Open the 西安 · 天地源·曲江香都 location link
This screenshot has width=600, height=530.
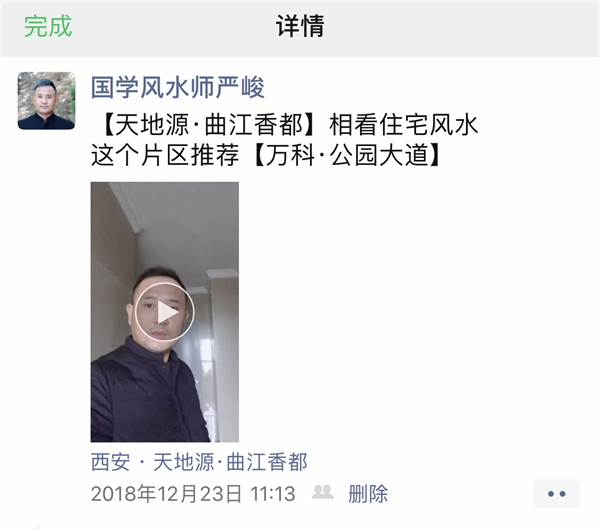pyautogui.click(x=199, y=462)
